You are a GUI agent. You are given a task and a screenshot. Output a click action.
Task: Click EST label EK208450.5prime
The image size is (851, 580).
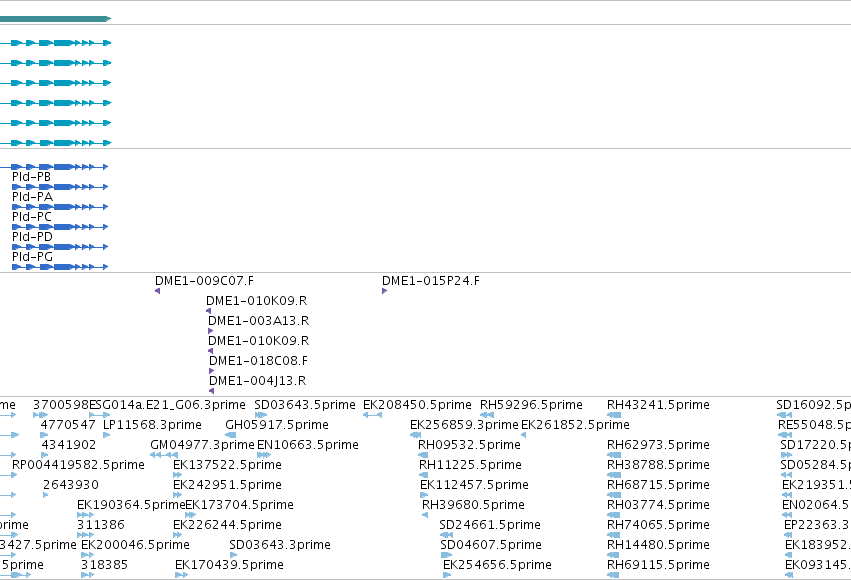tap(417, 405)
